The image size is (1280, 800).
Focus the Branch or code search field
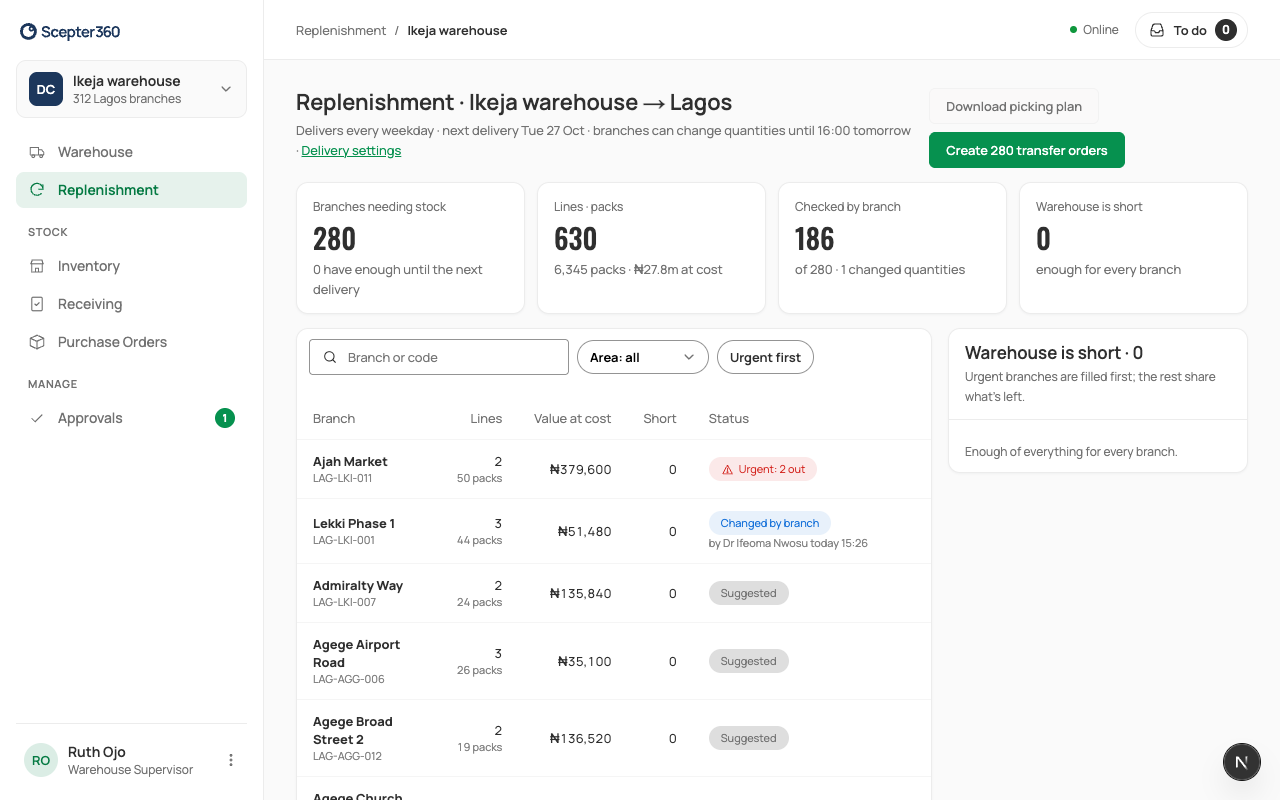(439, 357)
